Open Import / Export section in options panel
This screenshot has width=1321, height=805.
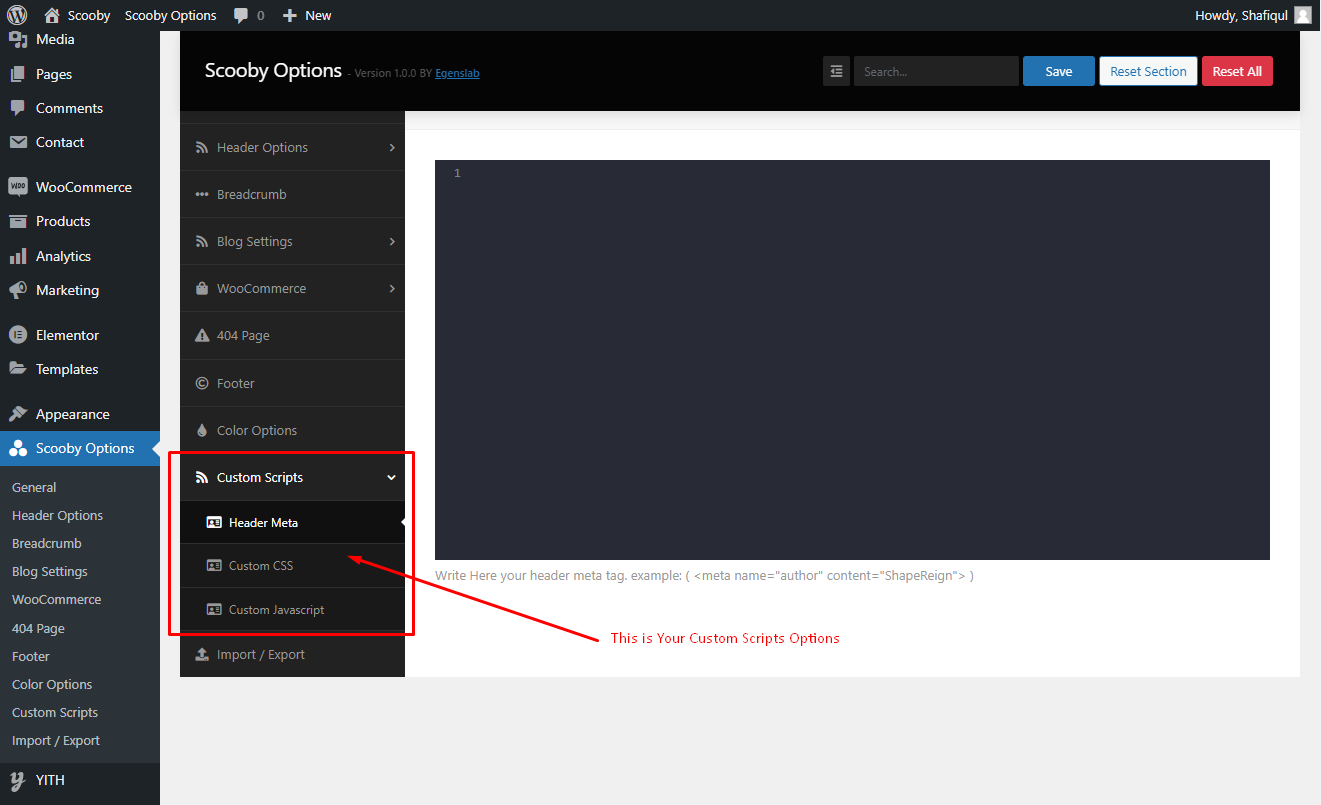pyautogui.click(x=292, y=655)
